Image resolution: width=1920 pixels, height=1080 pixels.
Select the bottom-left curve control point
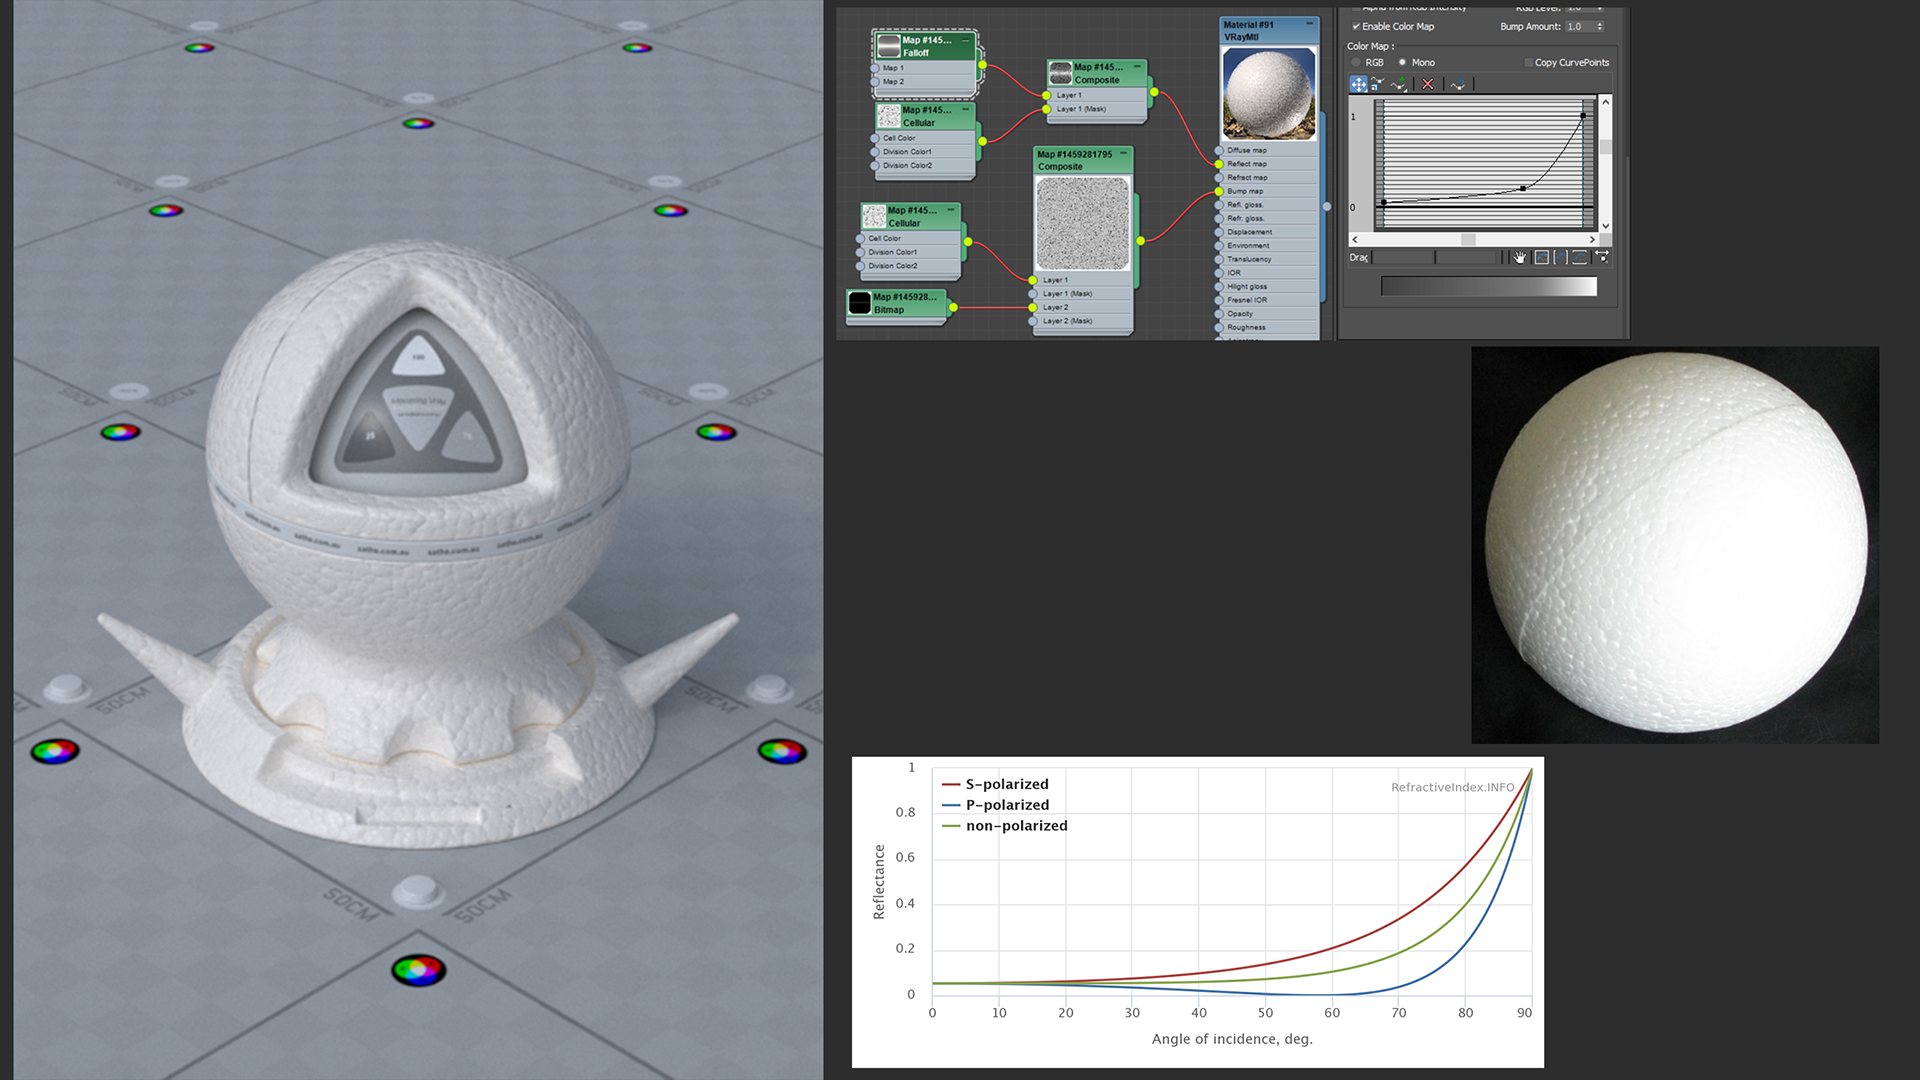(1384, 203)
